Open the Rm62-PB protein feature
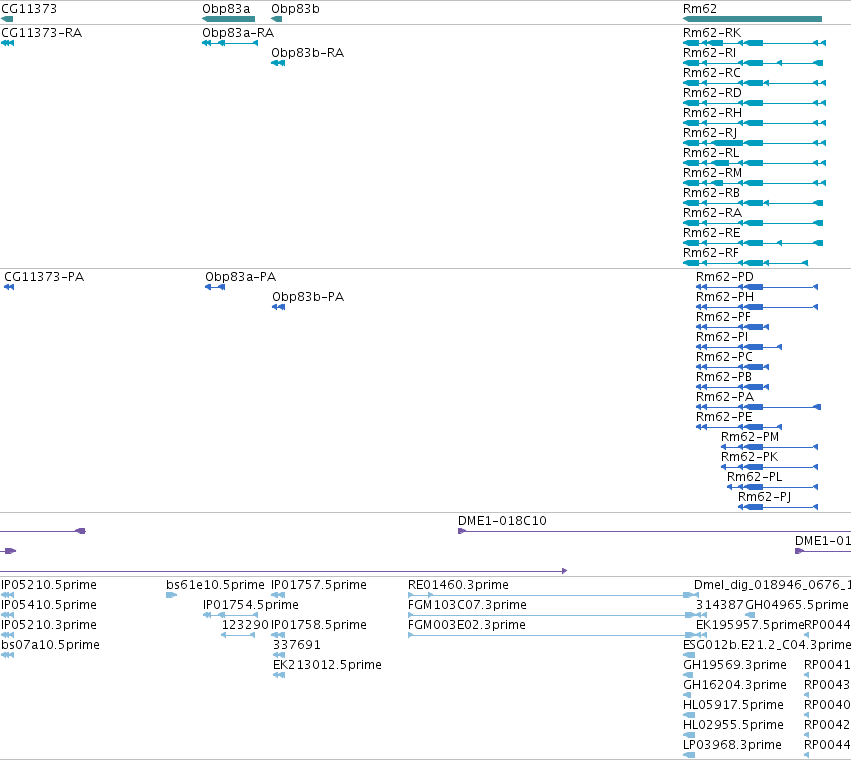Image resolution: width=851 pixels, height=760 pixels. click(723, 377)
